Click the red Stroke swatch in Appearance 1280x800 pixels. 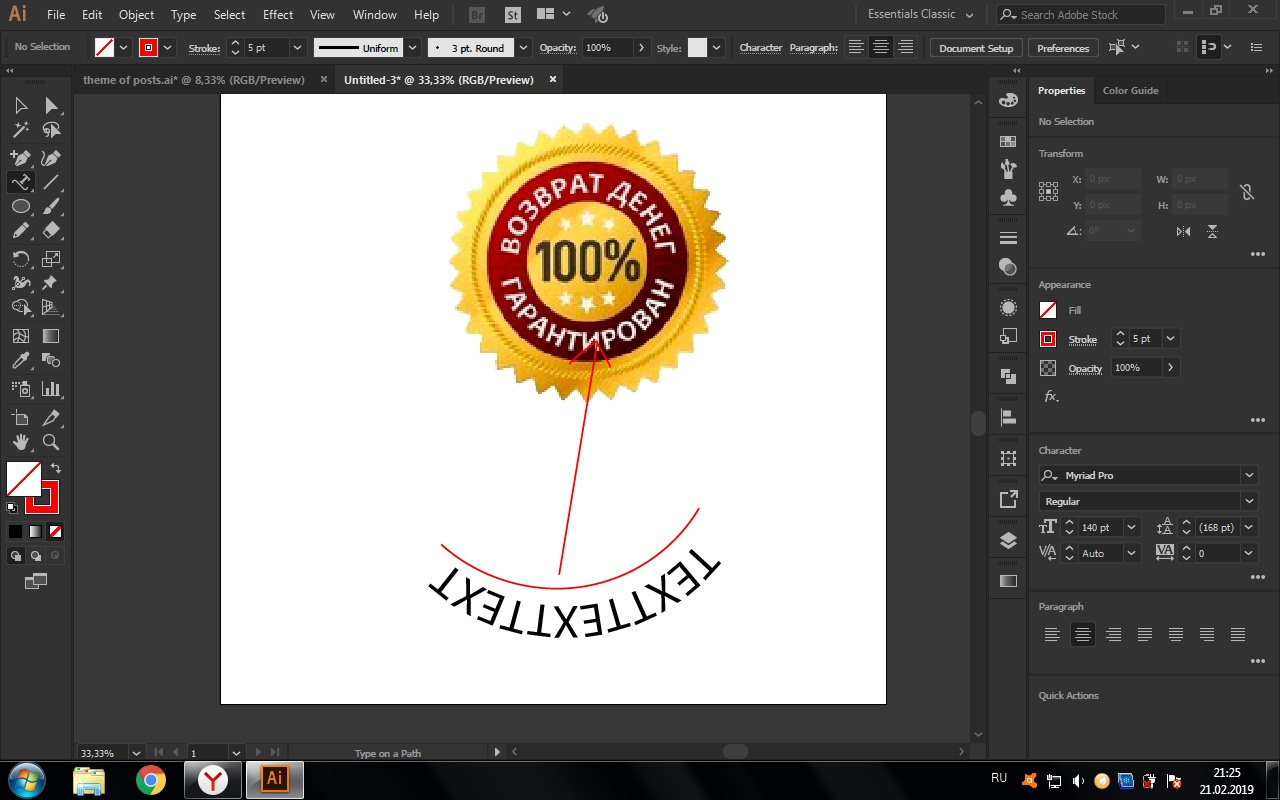[x=1048, y=339]
